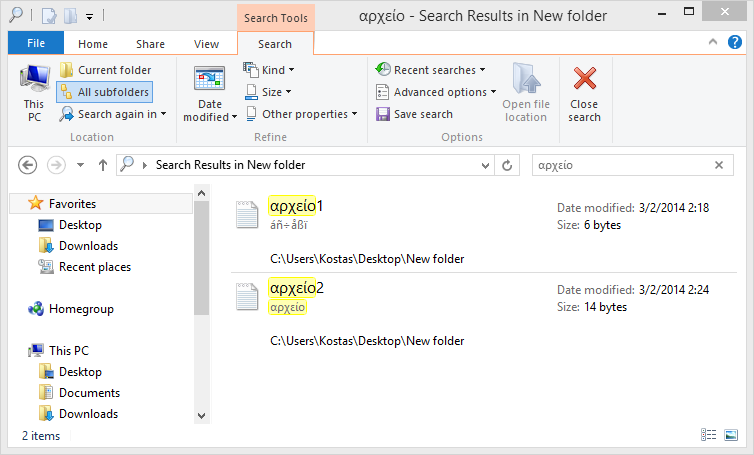Click the Kind filter icon

pos(251,70)
